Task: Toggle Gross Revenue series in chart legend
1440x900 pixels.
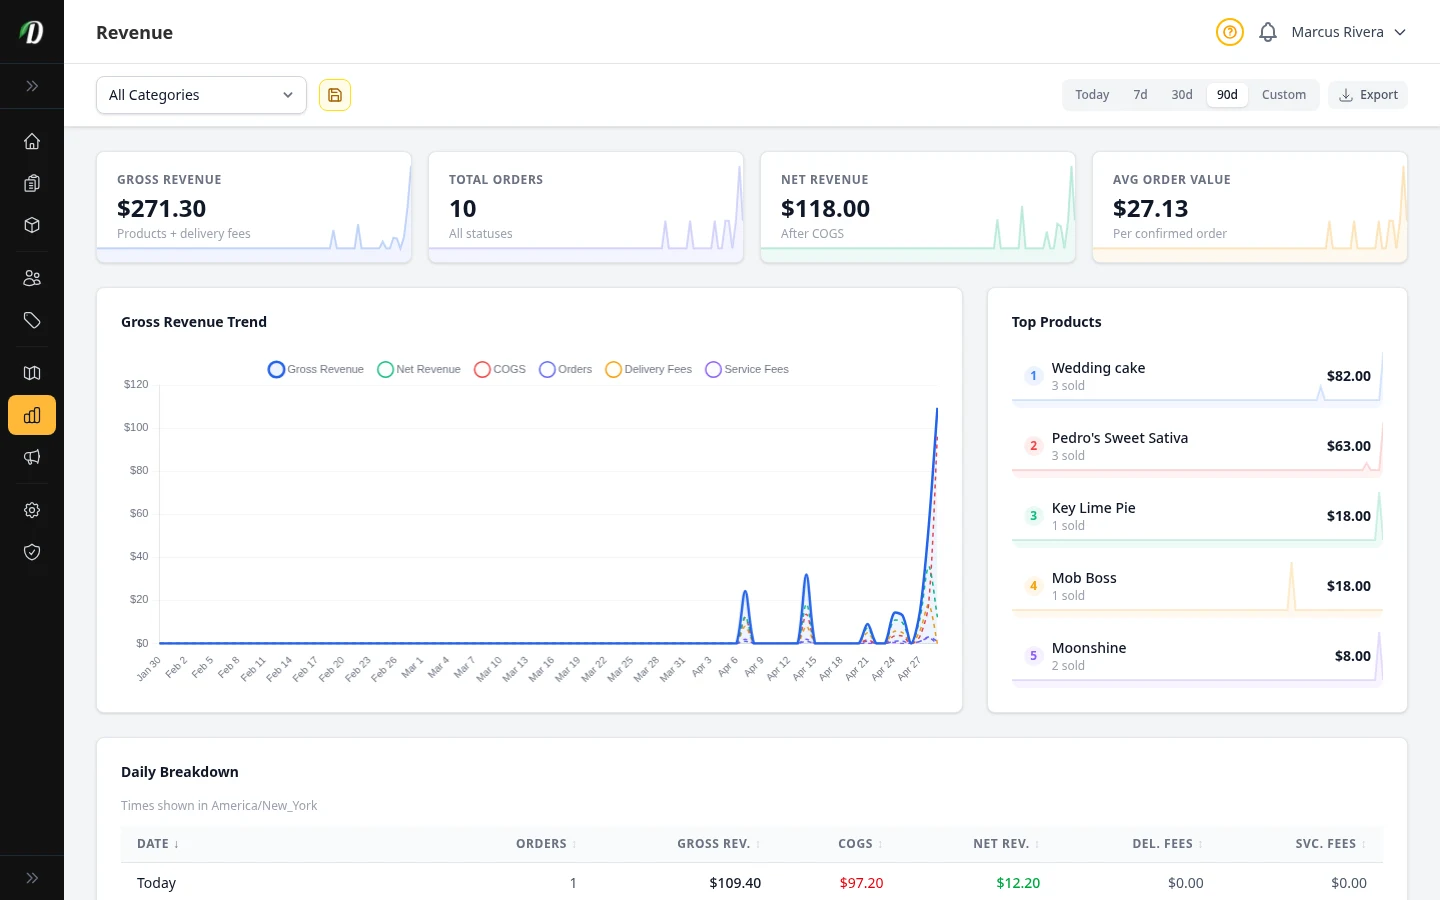Action: [316, 369]
